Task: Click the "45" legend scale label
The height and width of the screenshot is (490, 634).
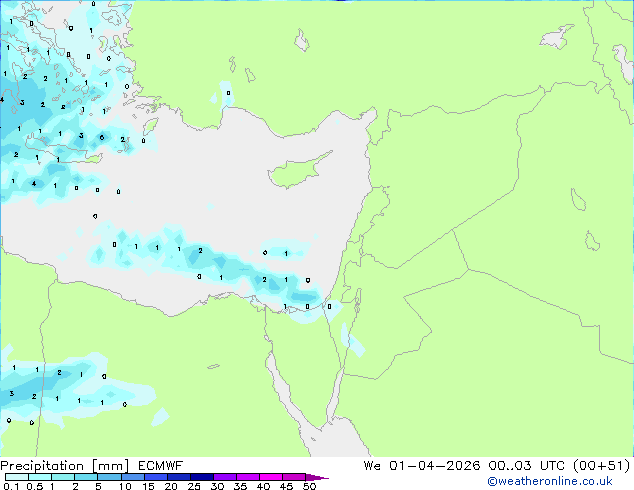Action: coord(286,486)
